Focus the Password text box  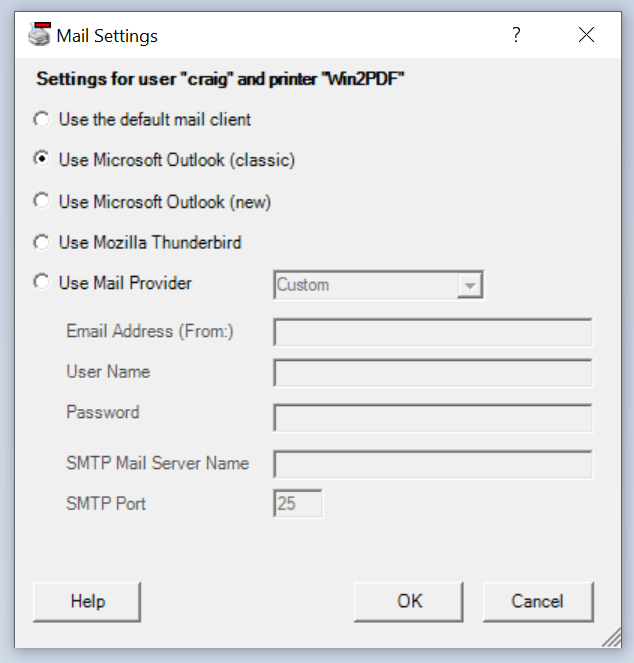pos(432,417)
